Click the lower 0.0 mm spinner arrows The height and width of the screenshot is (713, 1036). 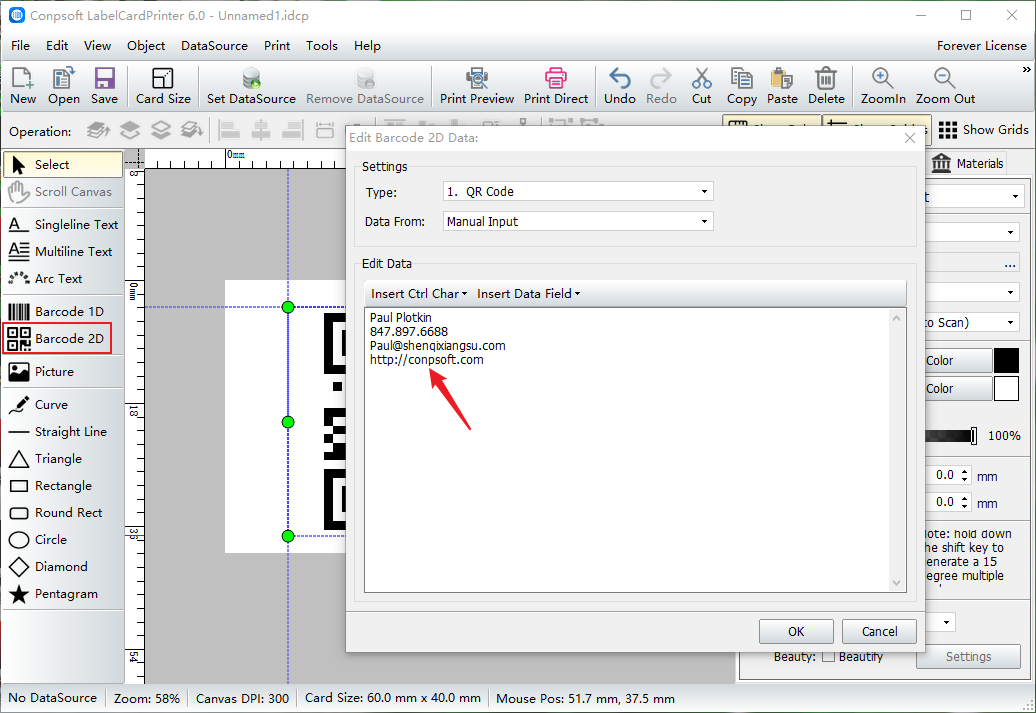pyautogui.click(x=965, y=502)
